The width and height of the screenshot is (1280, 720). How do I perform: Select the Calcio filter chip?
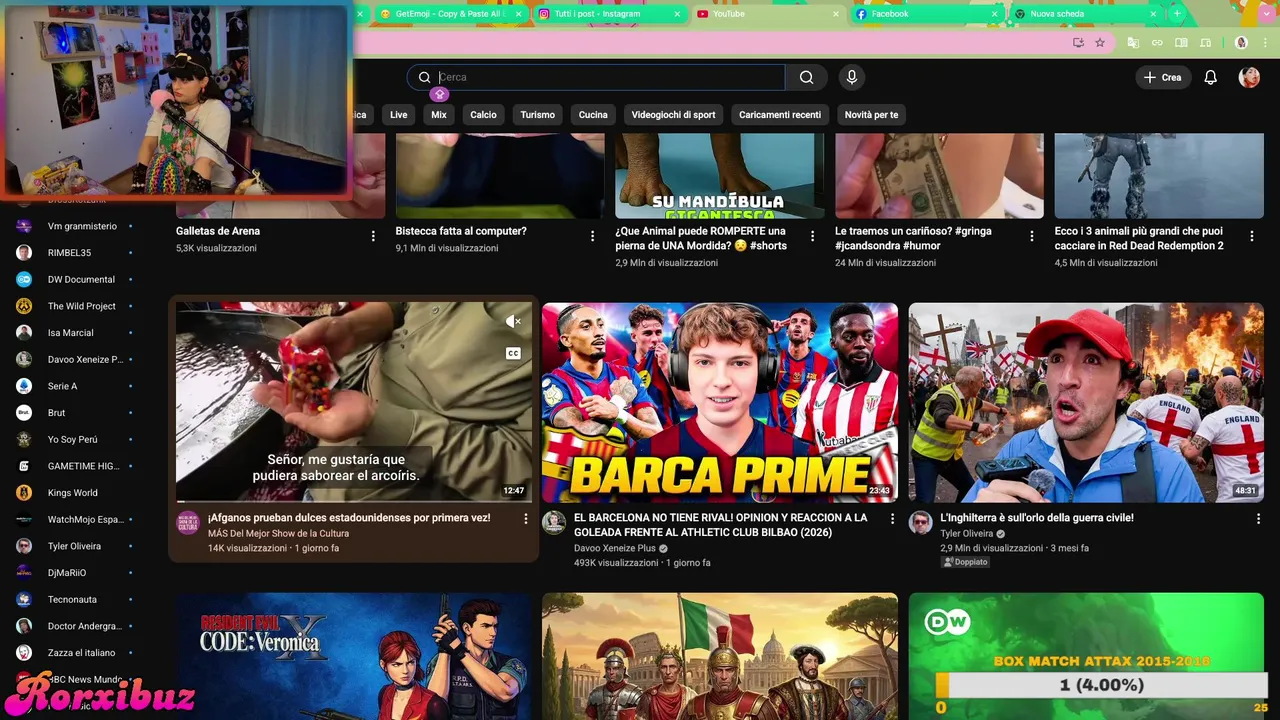coord(483,115)
